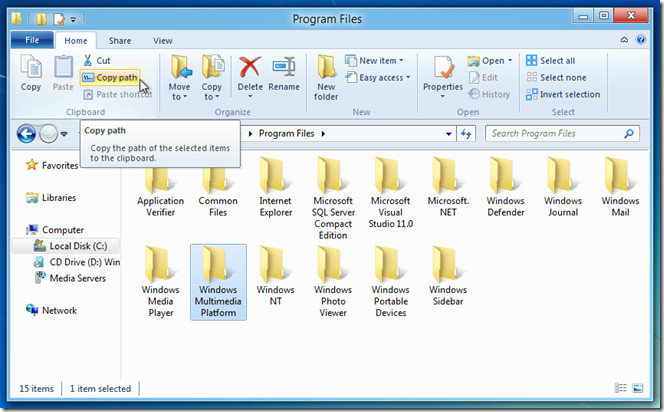Open the Share ribbon tab
This screenshot has width=664, height=412.
tap(120, 41)
